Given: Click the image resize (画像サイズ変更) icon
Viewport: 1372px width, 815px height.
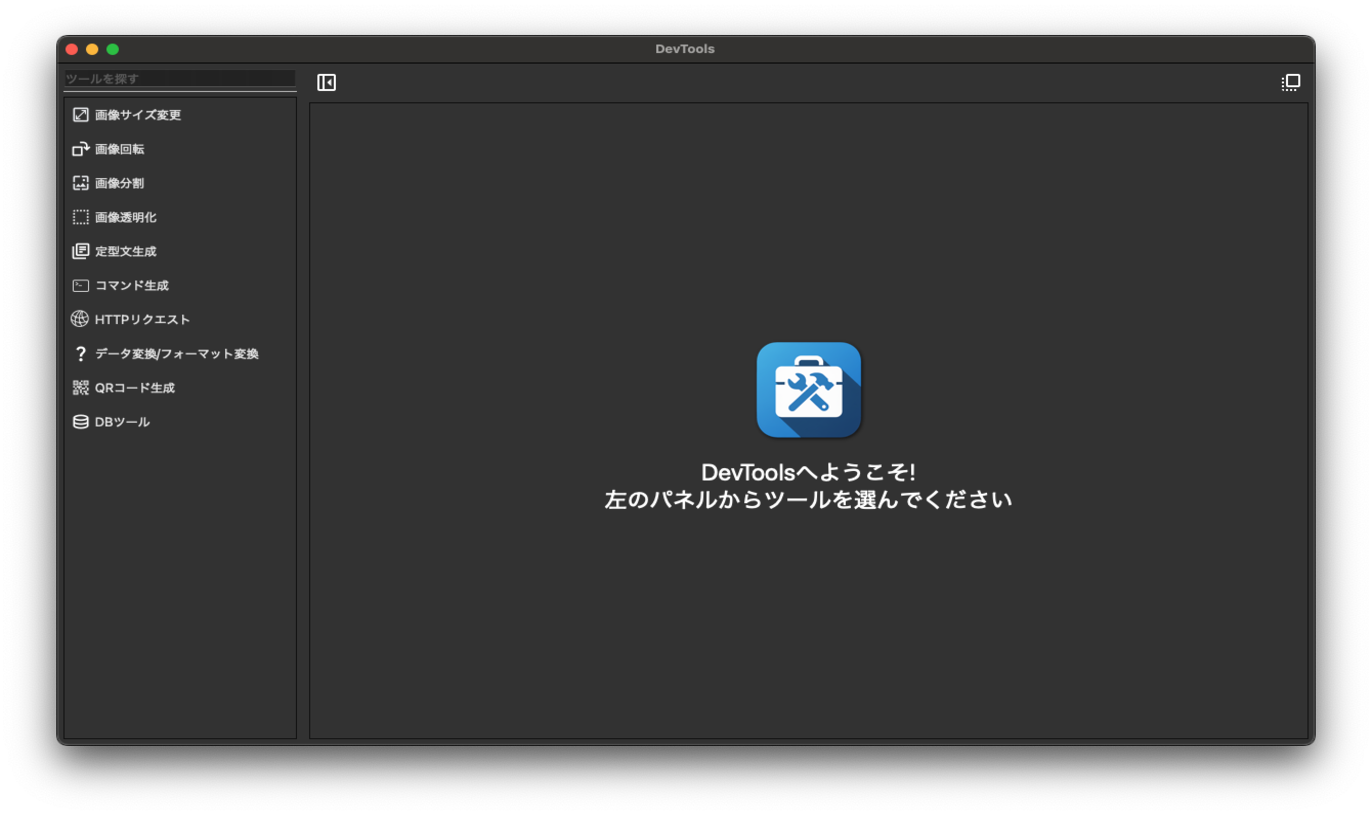Looking at the screenshot, I should [81, 115].
